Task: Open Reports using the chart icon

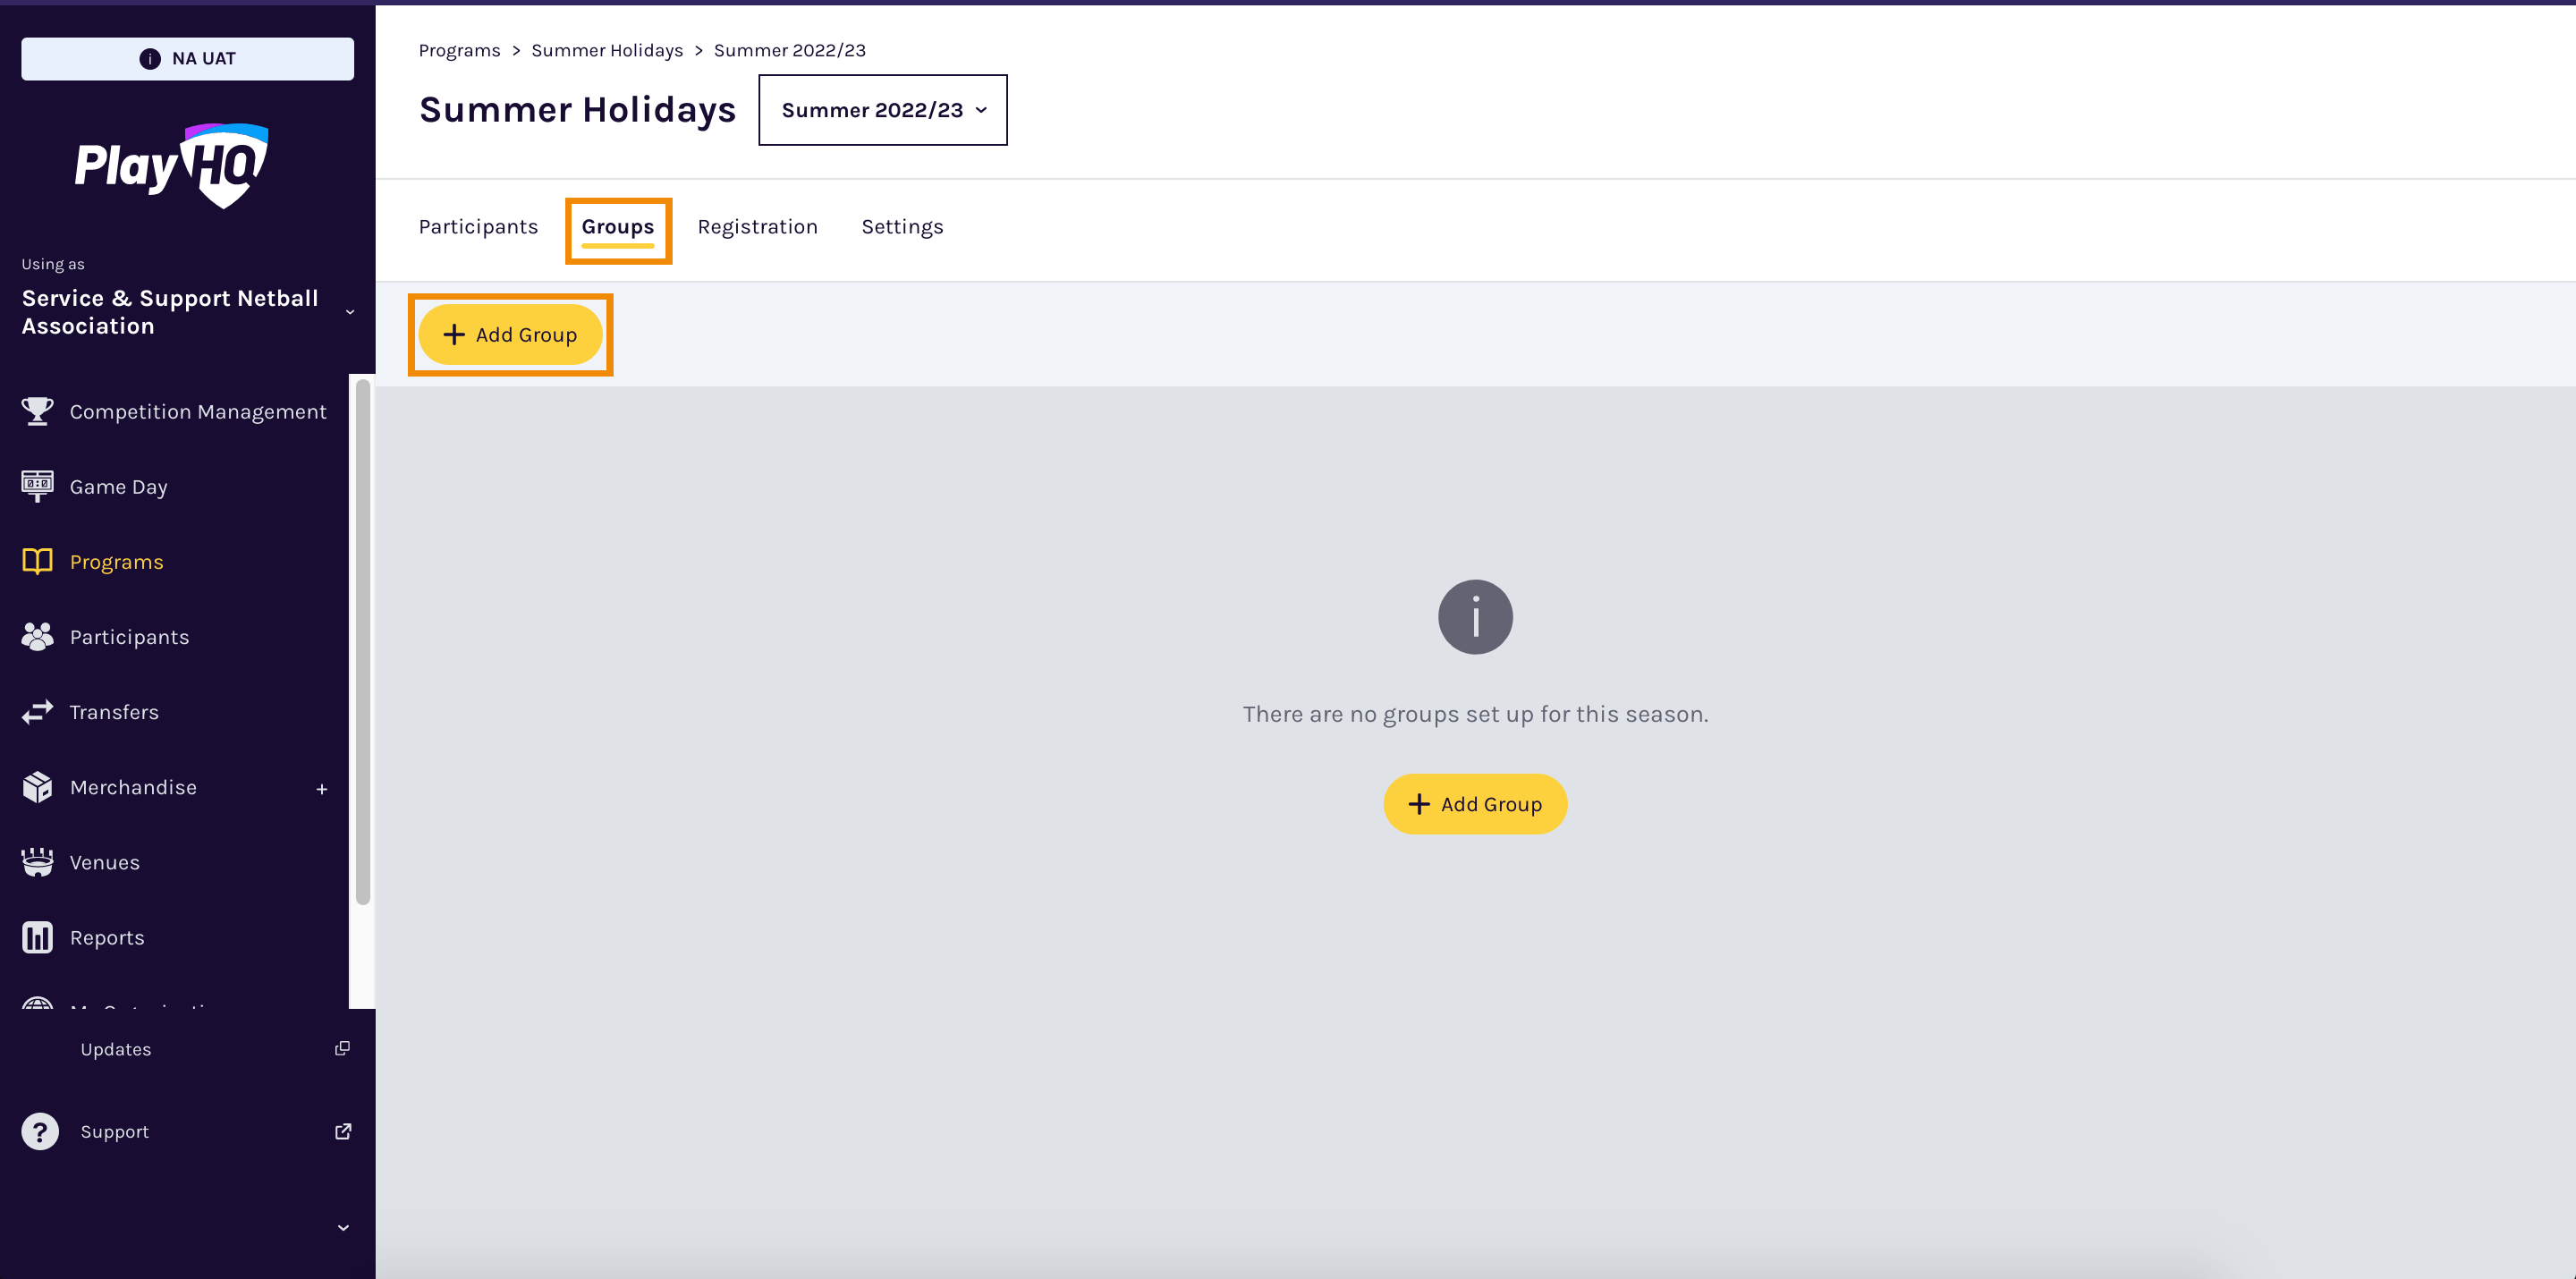Action: click(x=37, y=937)
